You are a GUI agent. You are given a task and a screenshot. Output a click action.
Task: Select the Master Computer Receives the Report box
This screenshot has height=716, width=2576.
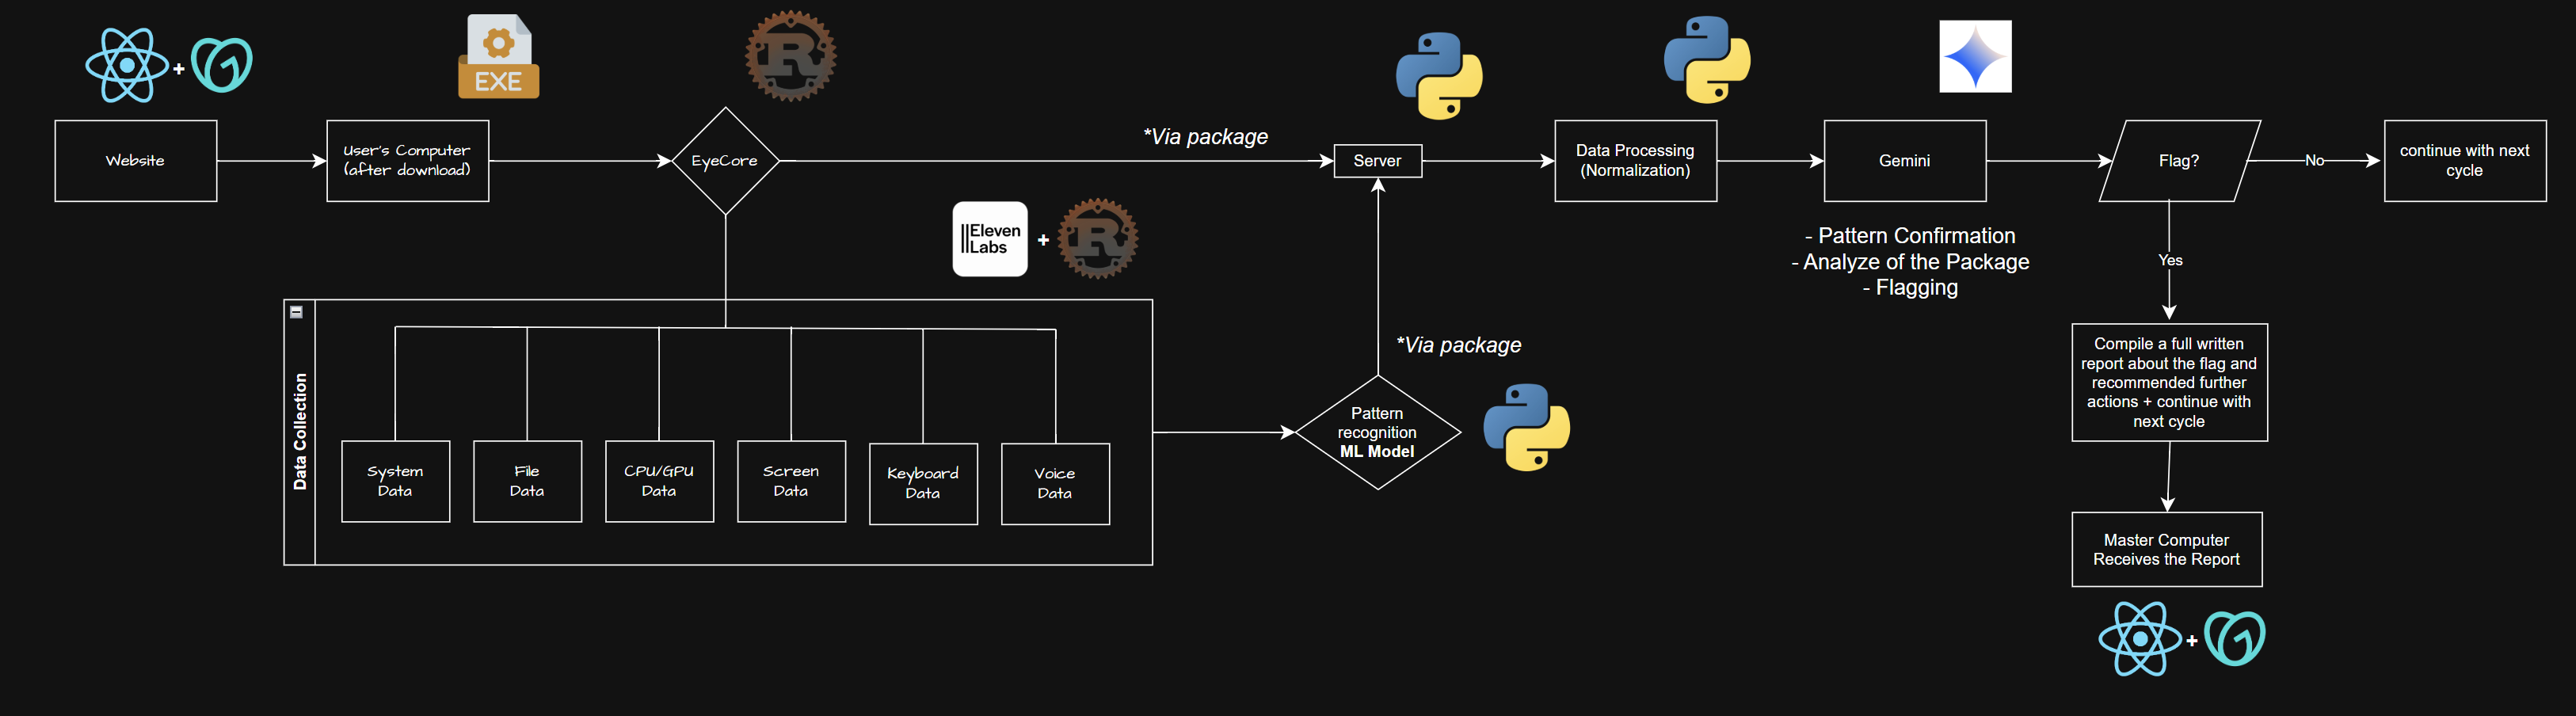click(2167, 550)
